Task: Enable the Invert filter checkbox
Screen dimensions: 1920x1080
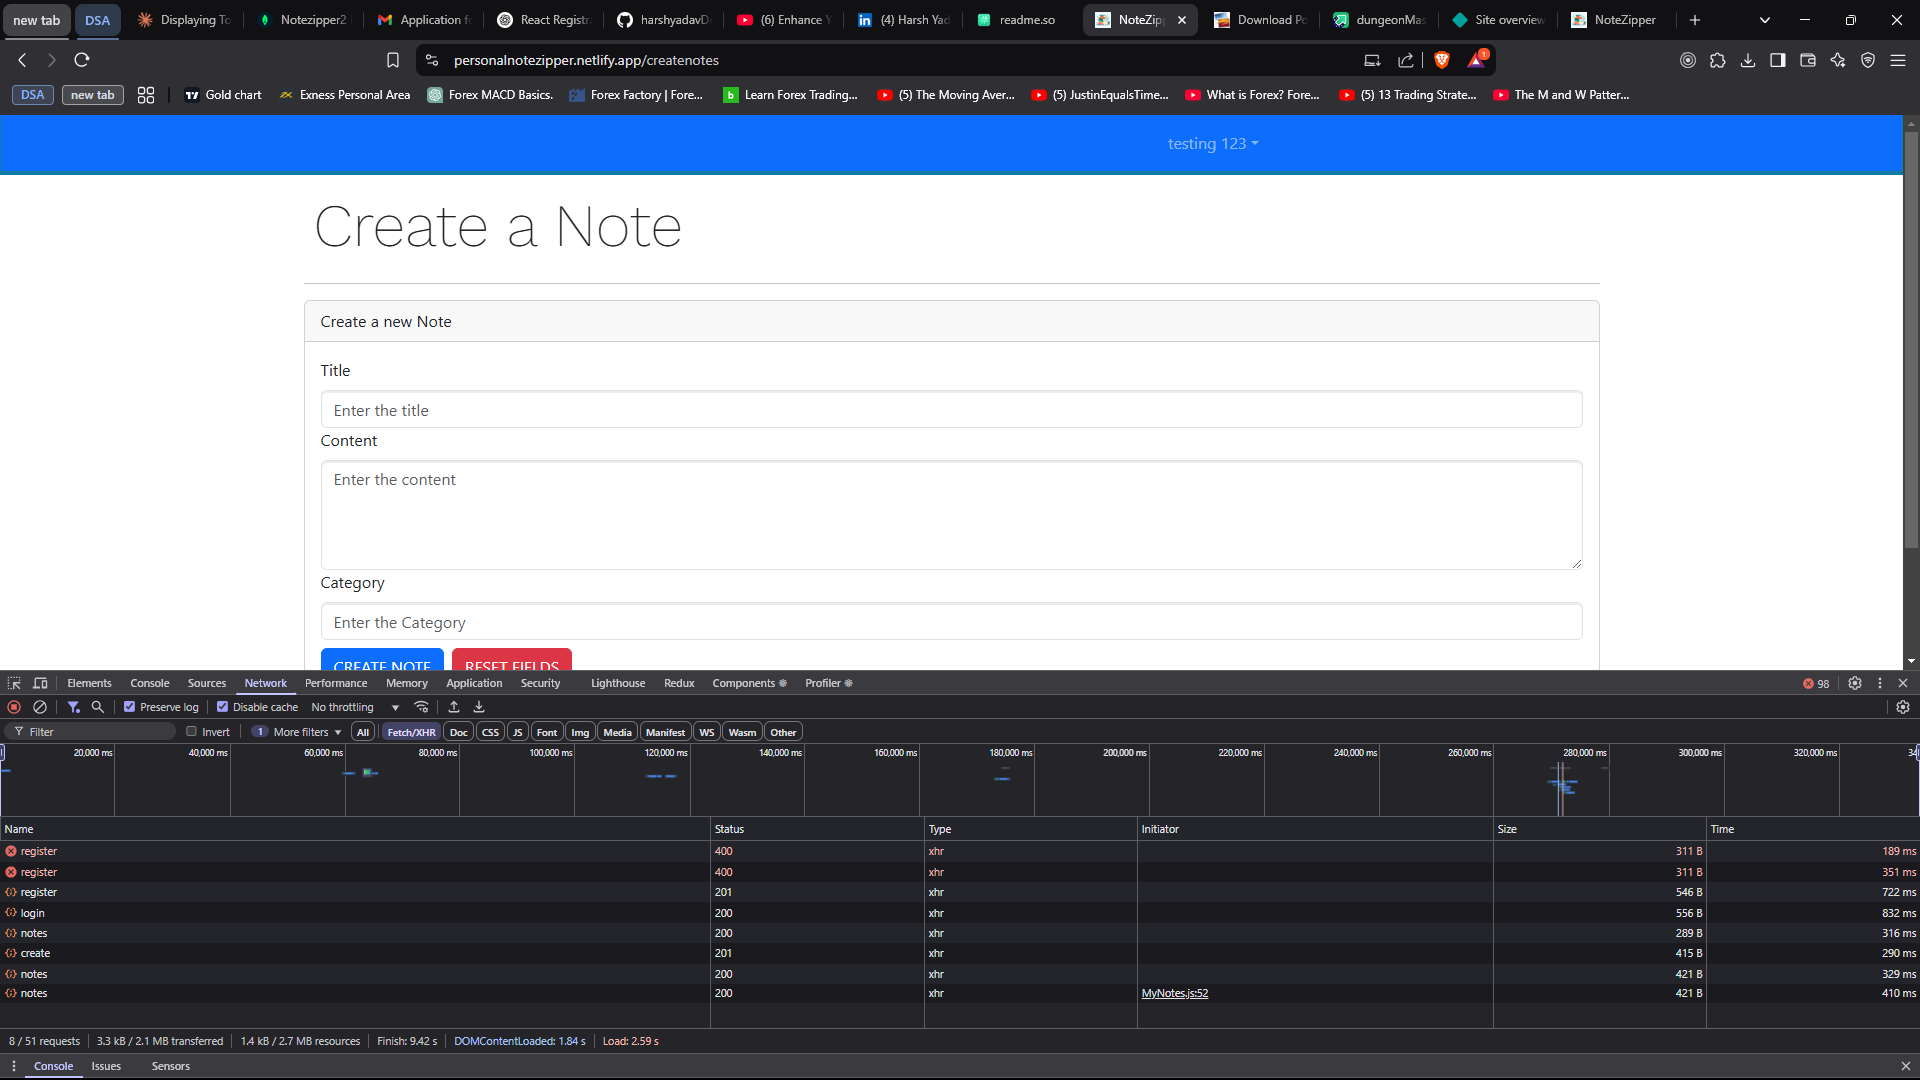Action: 192,732
